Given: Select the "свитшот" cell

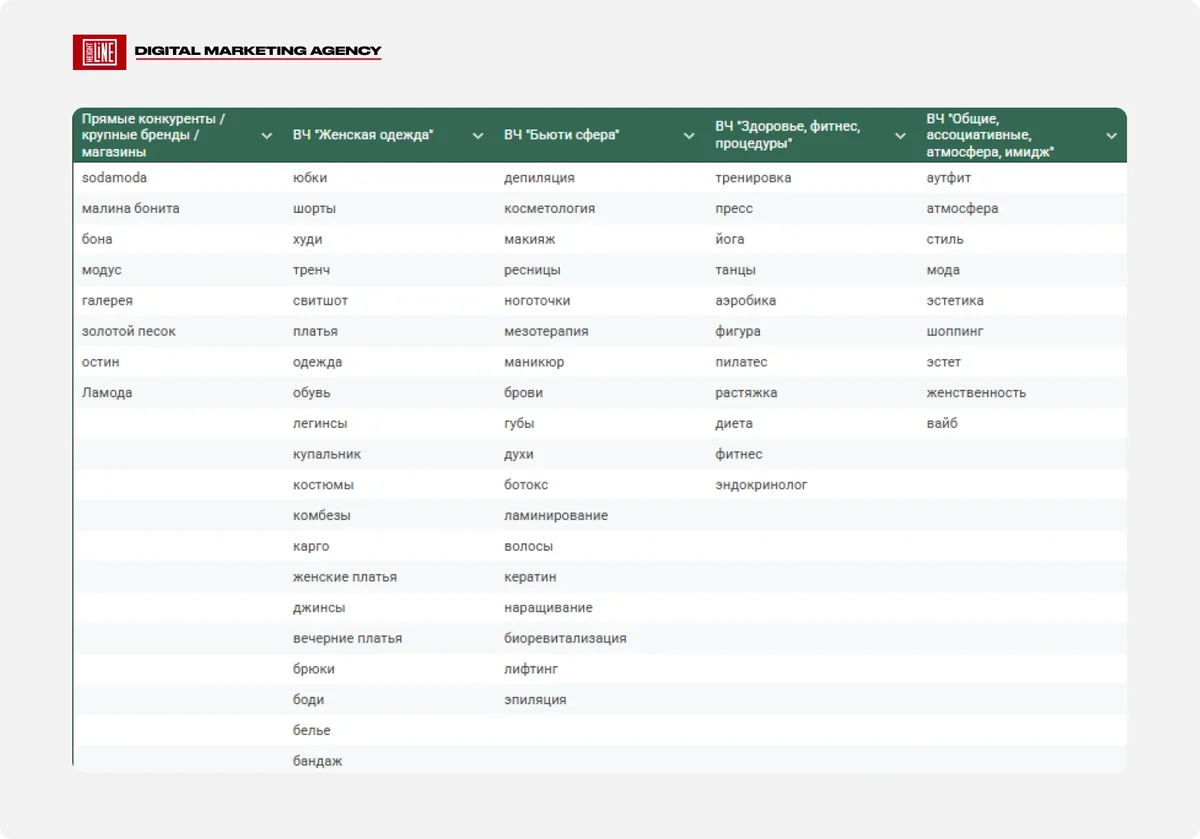Looking at the screenshot, I should tap(388, 301).
